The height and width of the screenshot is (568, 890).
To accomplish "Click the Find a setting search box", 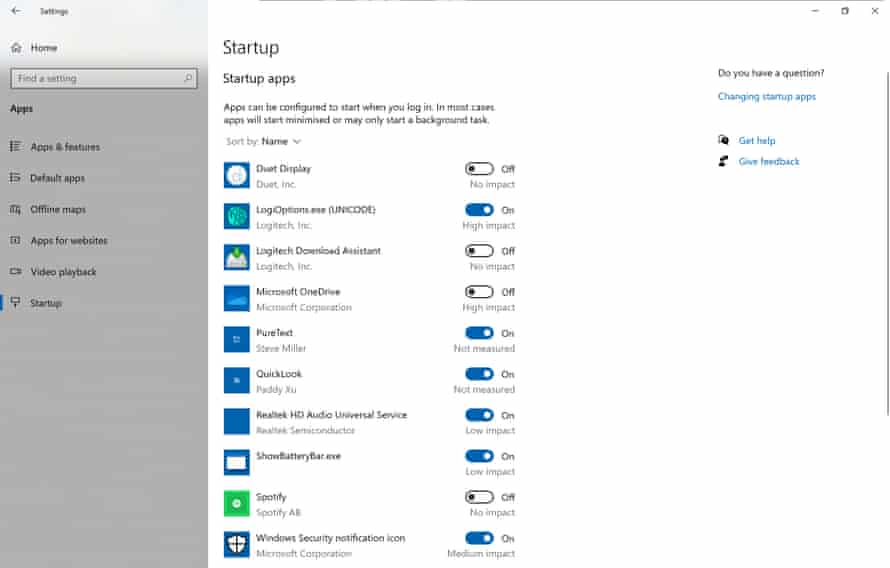I will pos(104,78).
